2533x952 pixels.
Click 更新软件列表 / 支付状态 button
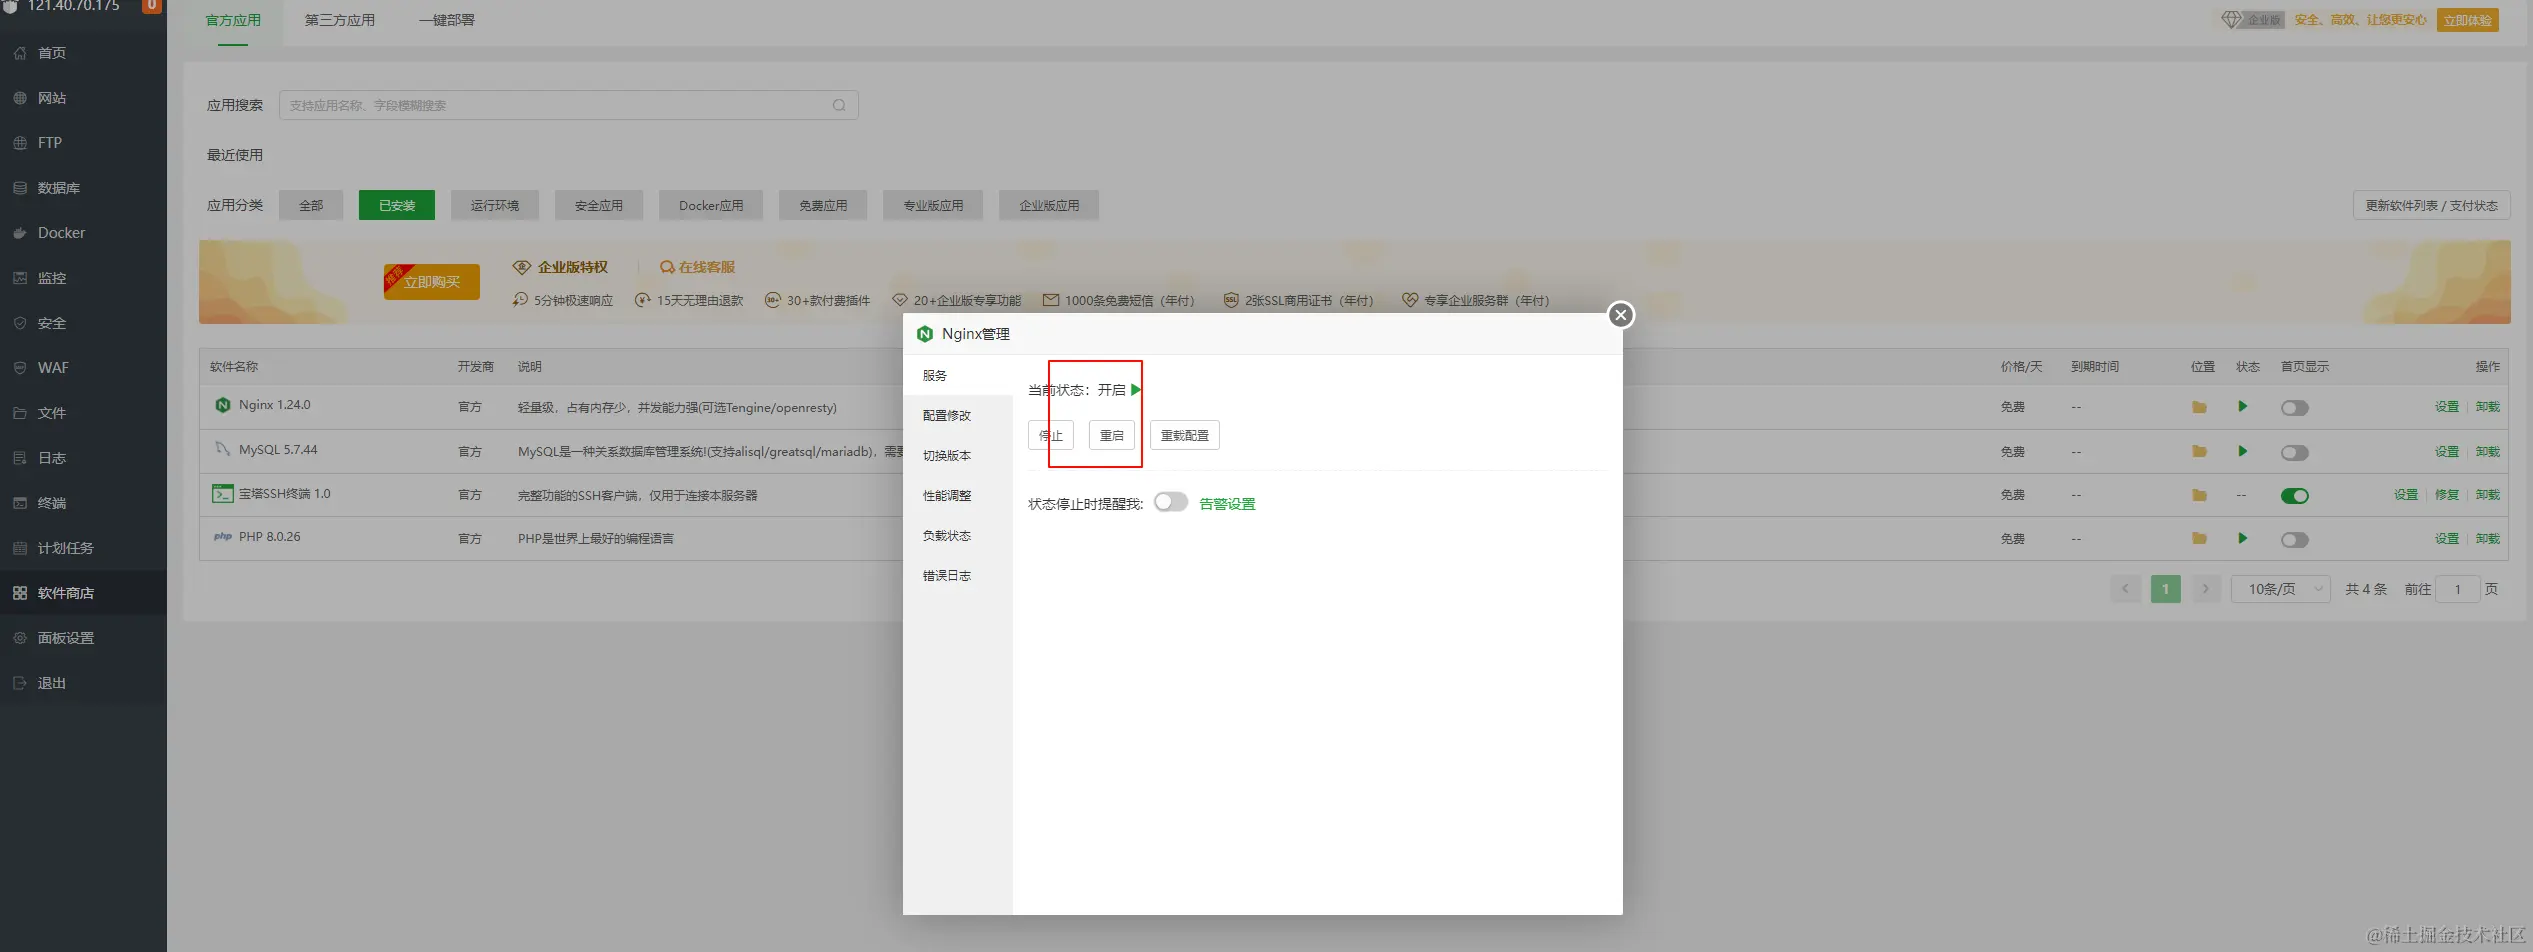point(2431,206)
